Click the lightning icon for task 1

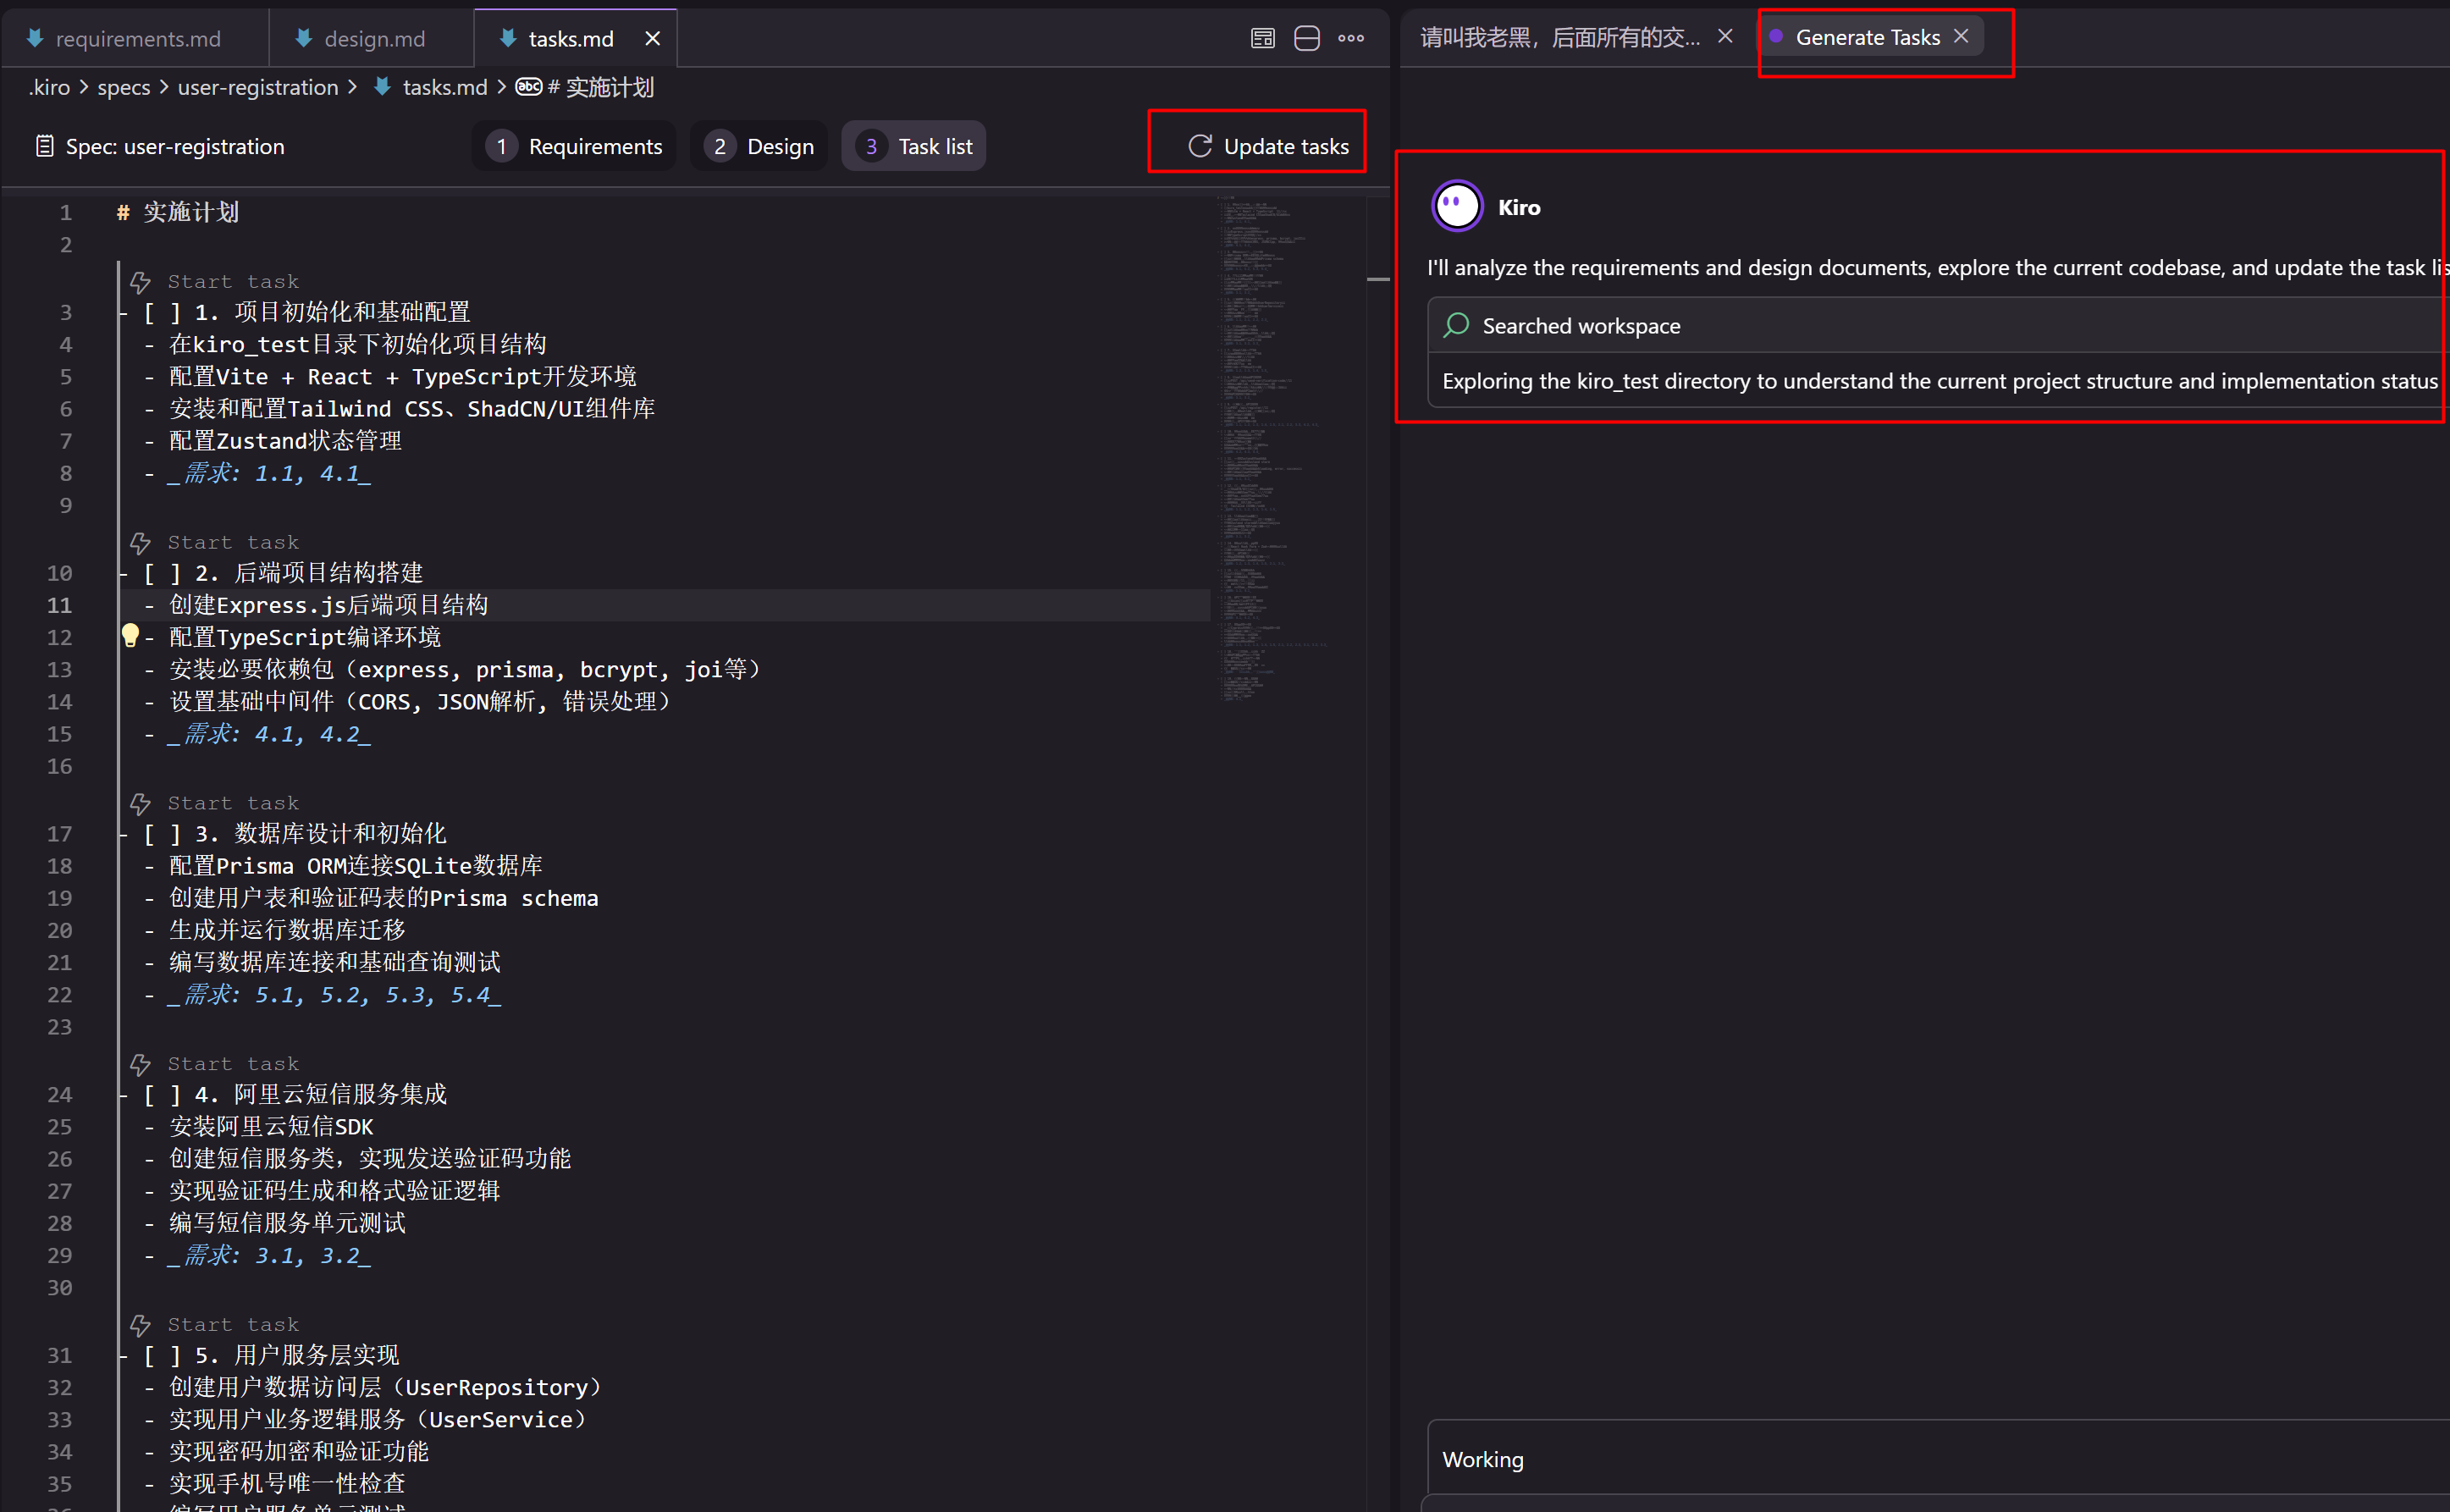141,282
